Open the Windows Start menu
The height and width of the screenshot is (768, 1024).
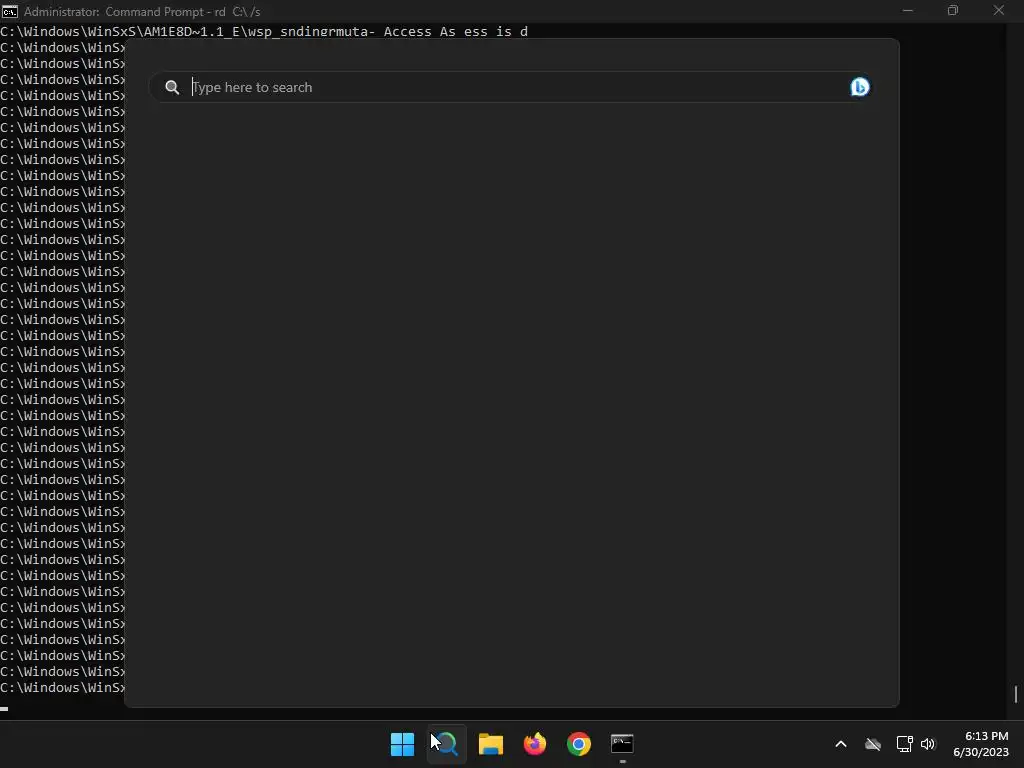pos(402,744)
